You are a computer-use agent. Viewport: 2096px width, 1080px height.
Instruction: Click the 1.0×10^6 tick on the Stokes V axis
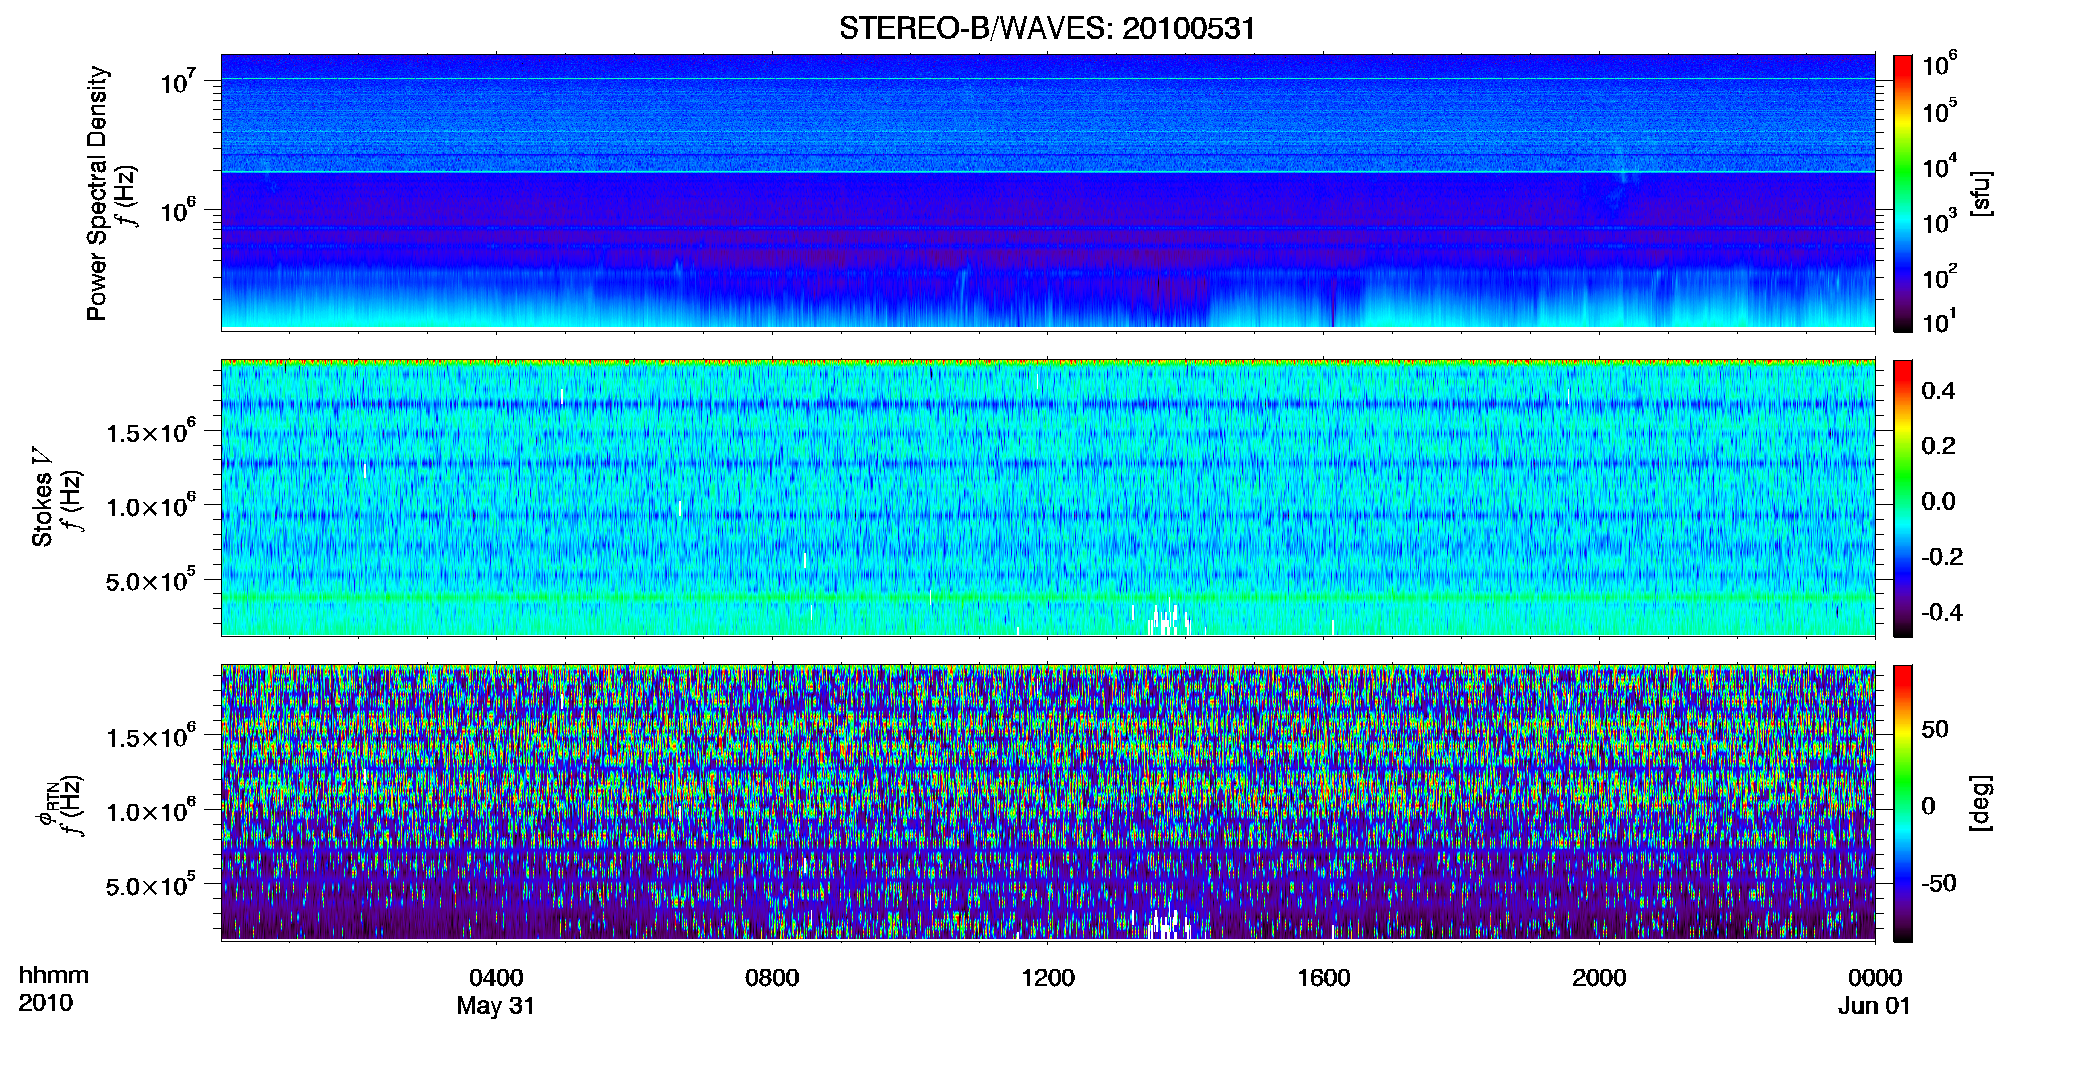click(x=151, y=506)
